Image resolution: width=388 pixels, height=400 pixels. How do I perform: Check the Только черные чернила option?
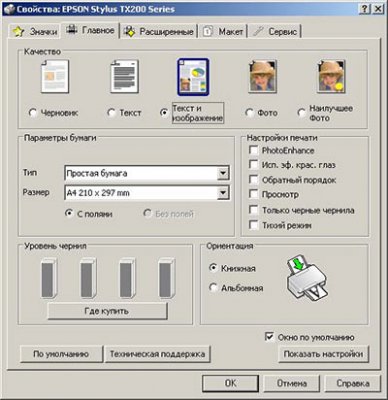click(x=254, y=210)
